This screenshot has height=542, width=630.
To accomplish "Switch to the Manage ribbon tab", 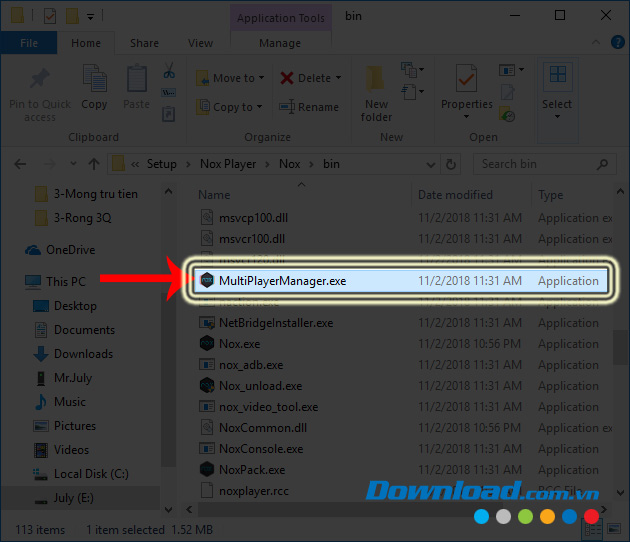I will (x=280, y=43).
